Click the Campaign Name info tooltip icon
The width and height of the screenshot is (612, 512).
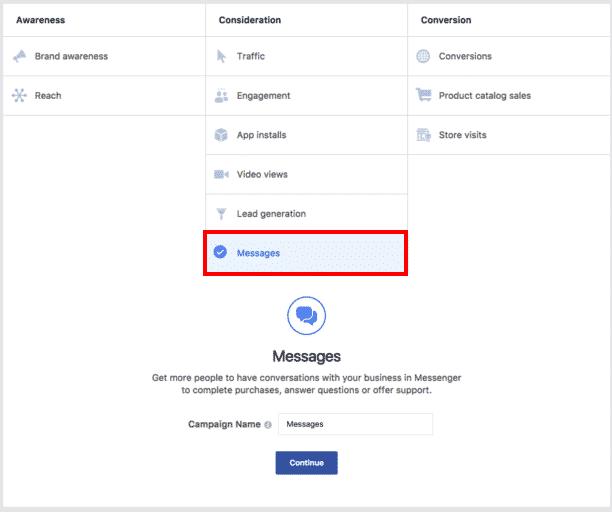(x=268, y=425)
